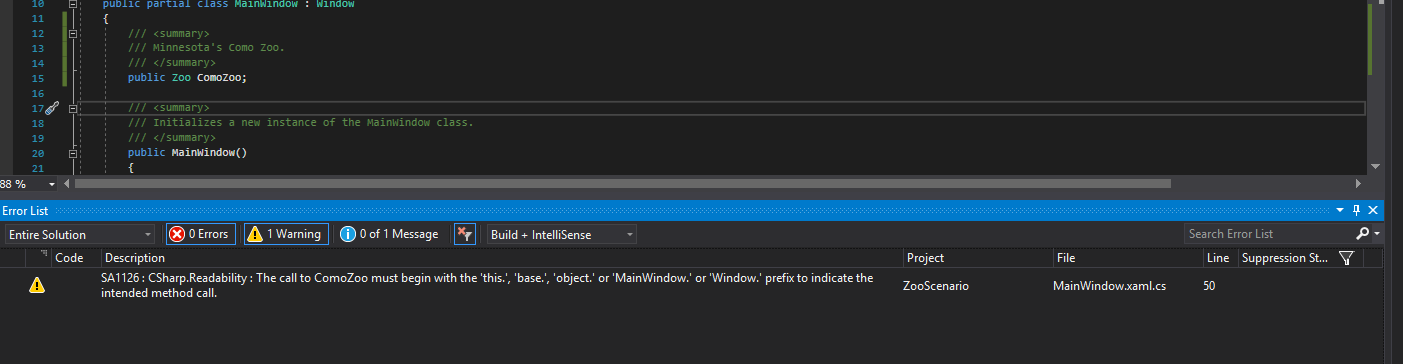Screen dimensions: 1403x364
Task: Collapse the Como Zoo summary comment at line 12
Action: pos(72,33)
